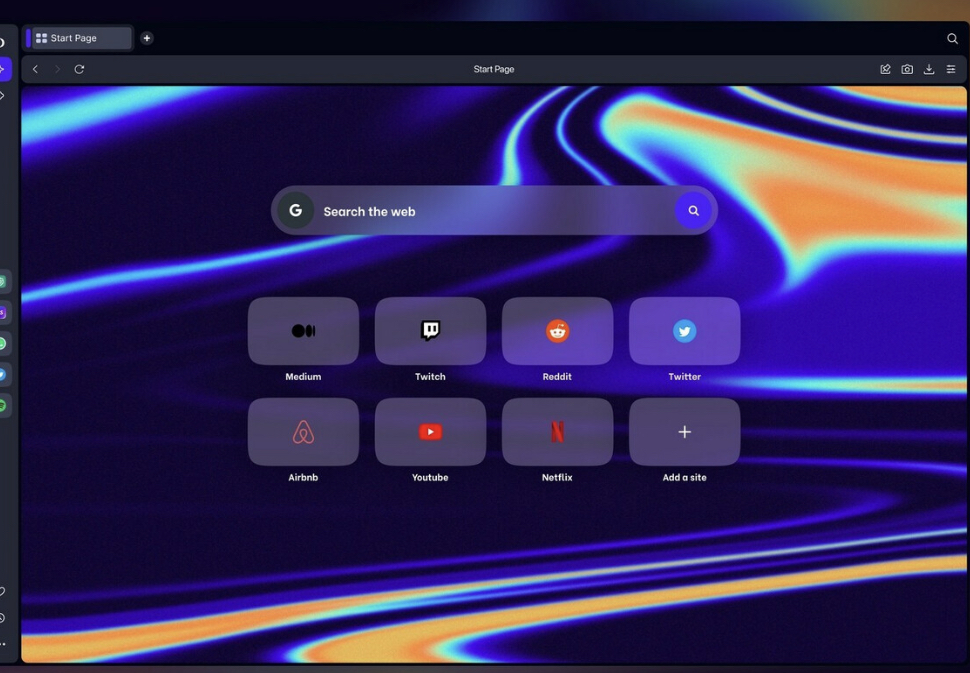Open the Medium speed dial tile
The width and height of the screenshot is (970, 673).
point(303,331)
